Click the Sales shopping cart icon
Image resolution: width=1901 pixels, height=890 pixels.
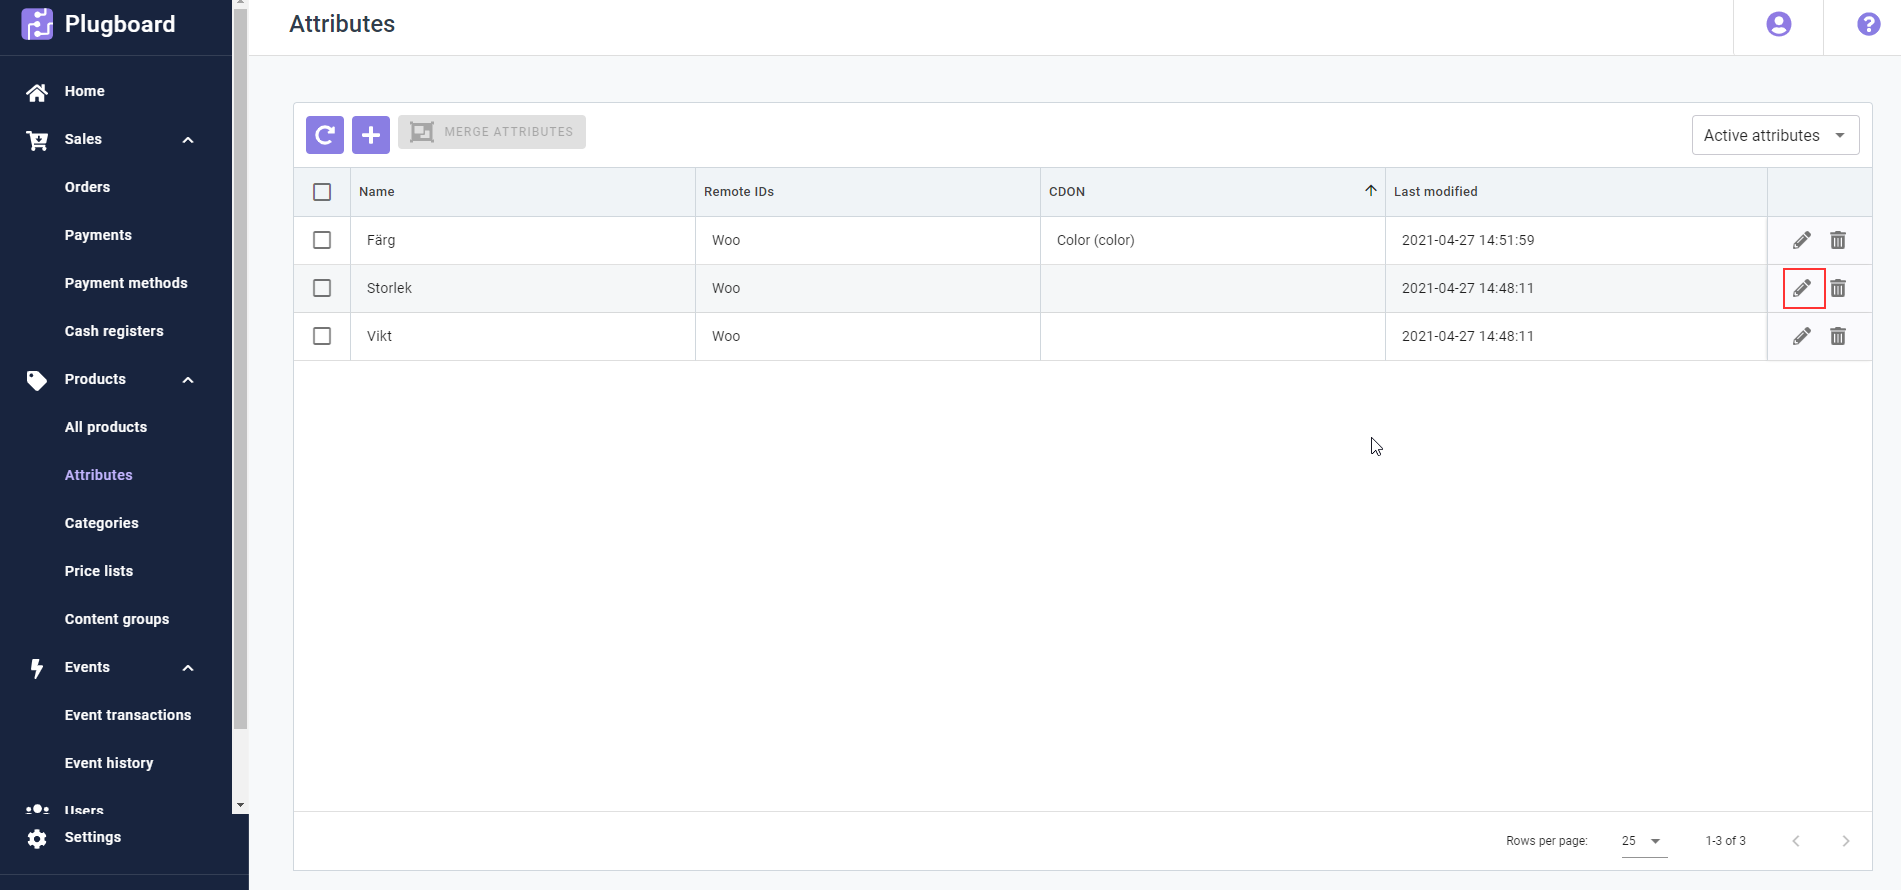pyautogui.click(x=37, y=140)
